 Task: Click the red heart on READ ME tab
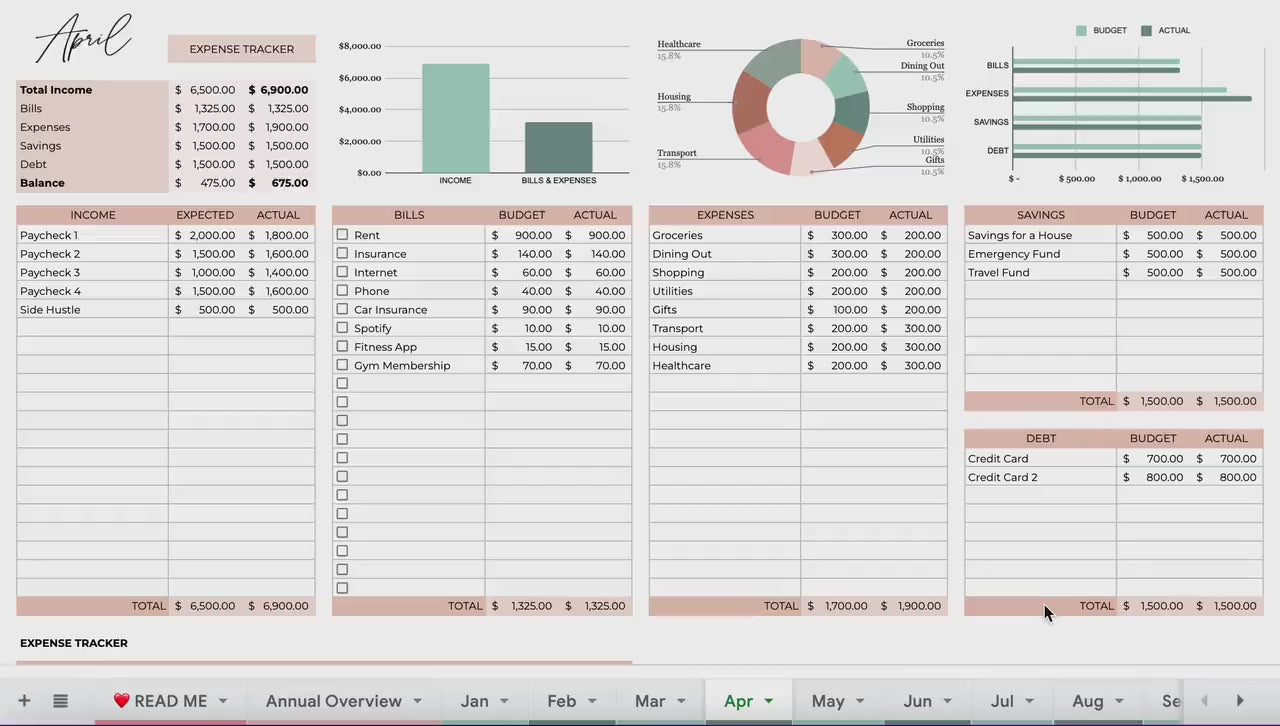tap(121, 701)
